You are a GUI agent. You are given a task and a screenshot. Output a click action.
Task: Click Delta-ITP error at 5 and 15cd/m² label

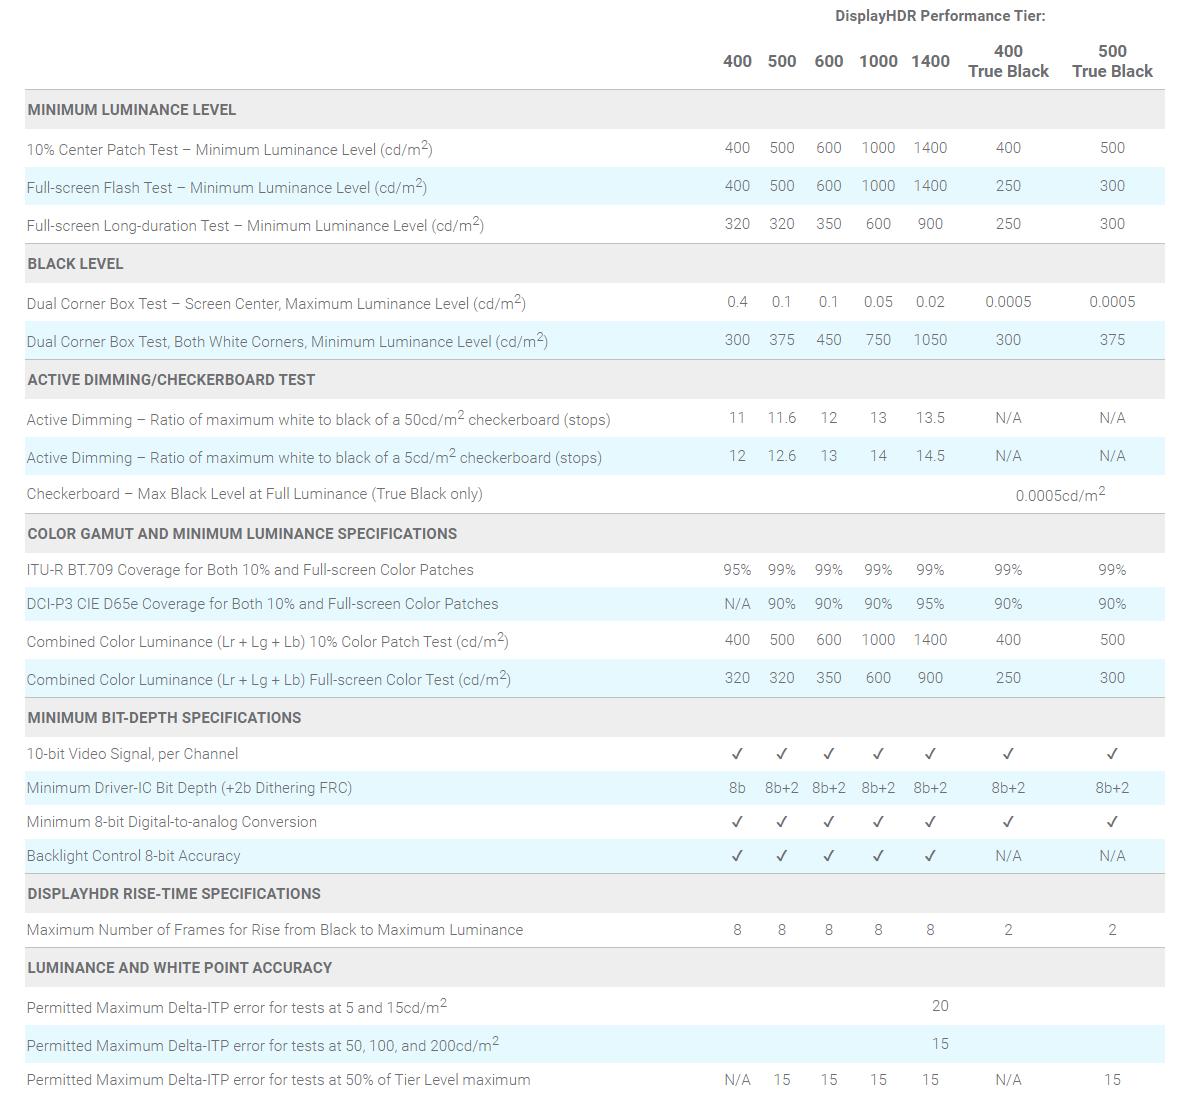pyautogui.click(x=237, y=1006)
